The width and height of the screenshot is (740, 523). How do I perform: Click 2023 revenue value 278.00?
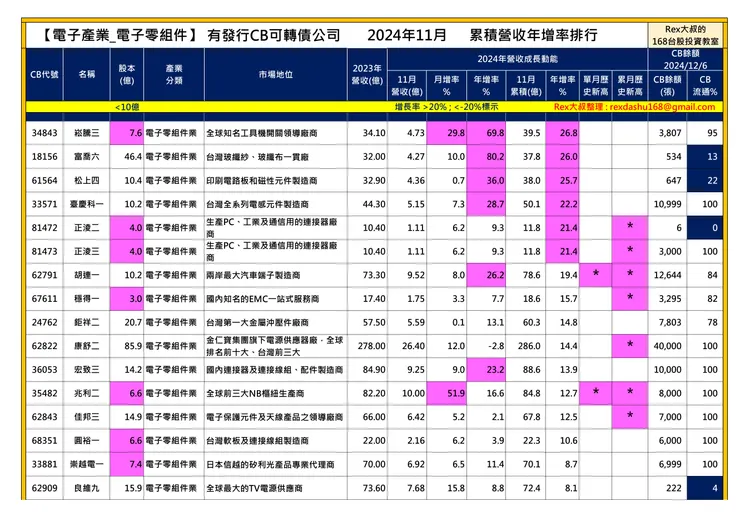click(371, 346)
